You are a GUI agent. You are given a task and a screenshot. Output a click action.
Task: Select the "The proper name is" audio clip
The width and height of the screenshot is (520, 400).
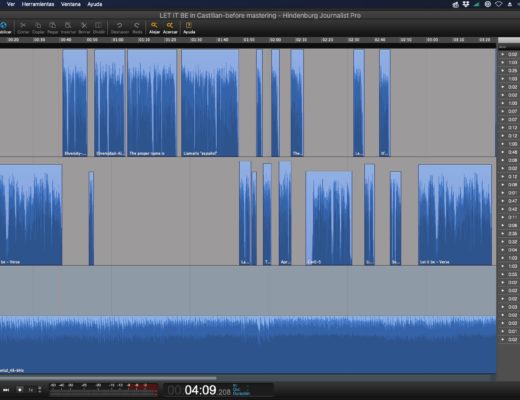(152, 103)
